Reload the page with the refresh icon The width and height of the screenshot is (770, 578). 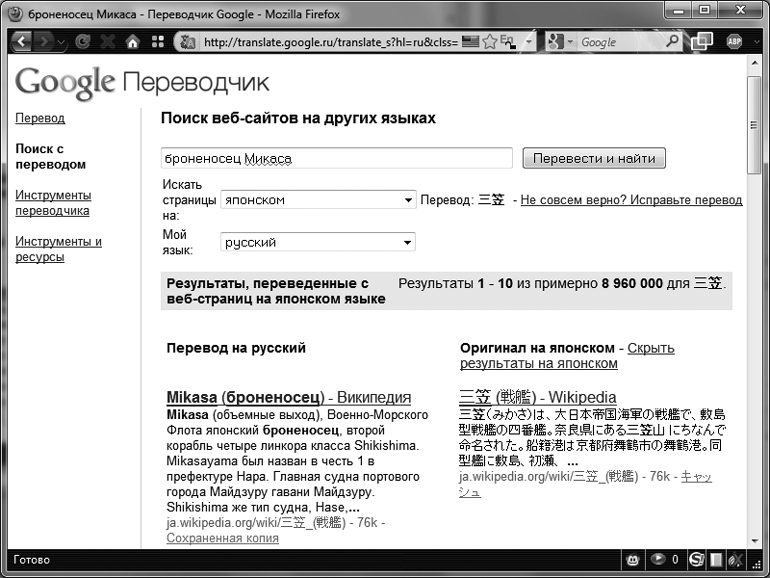(x=82, y=42)
